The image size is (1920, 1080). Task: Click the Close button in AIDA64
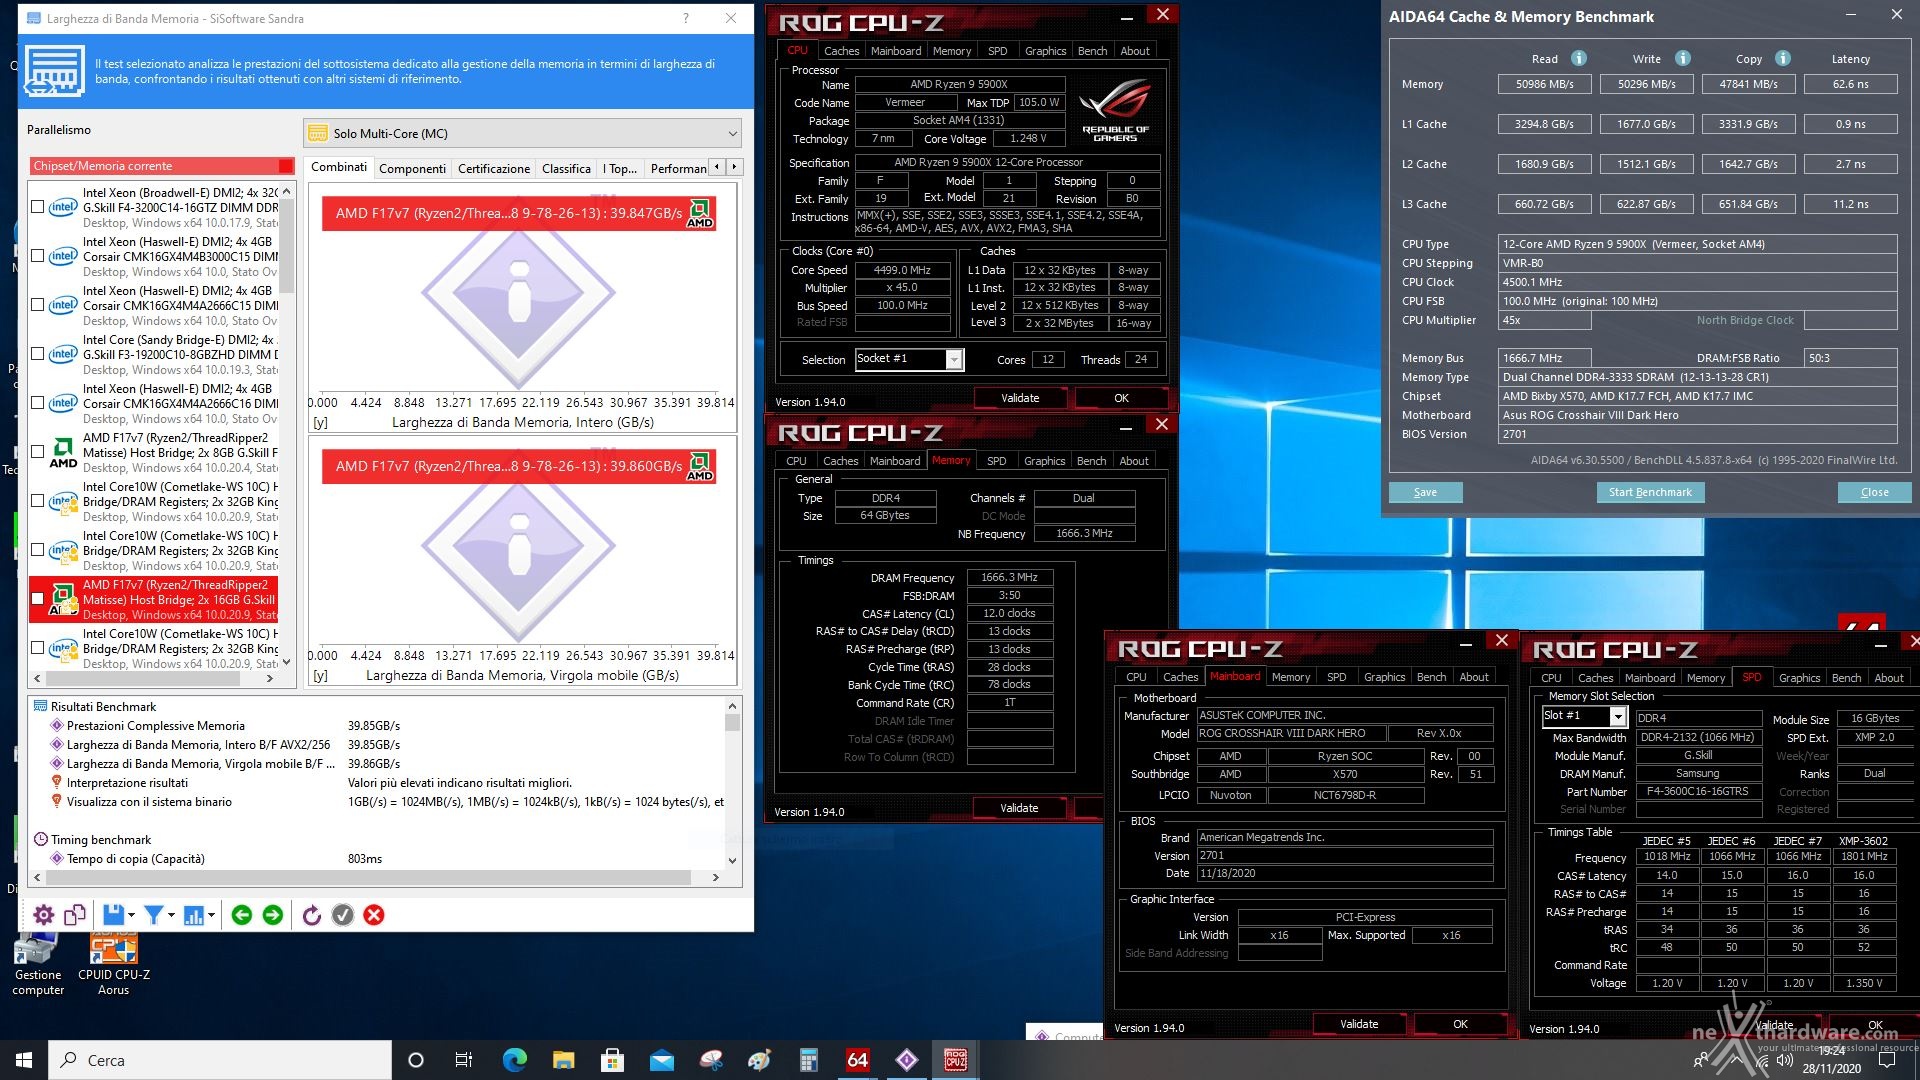pos(1874,492)
